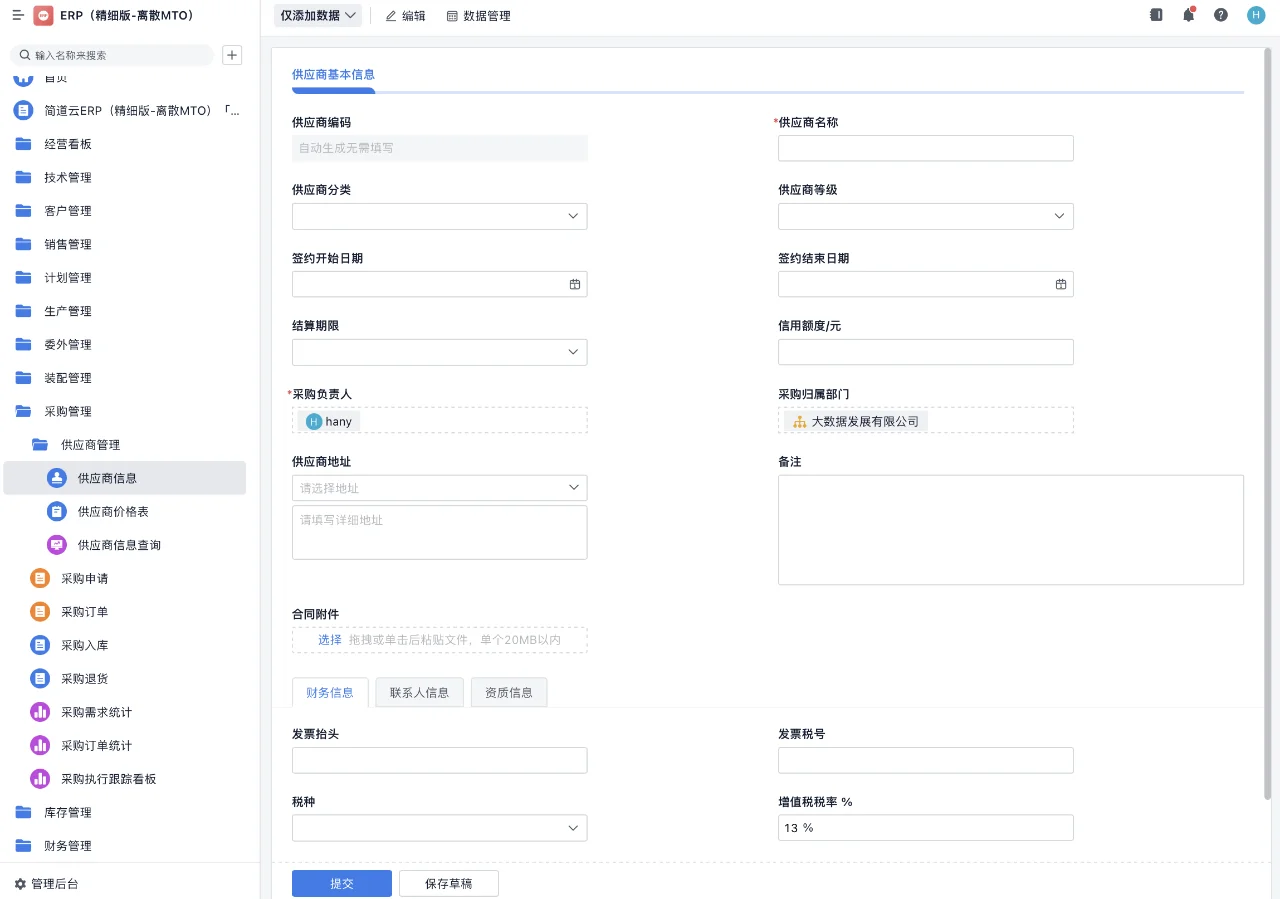
Task: Click the notification bell icon
Action: (x=1189, y=15)
